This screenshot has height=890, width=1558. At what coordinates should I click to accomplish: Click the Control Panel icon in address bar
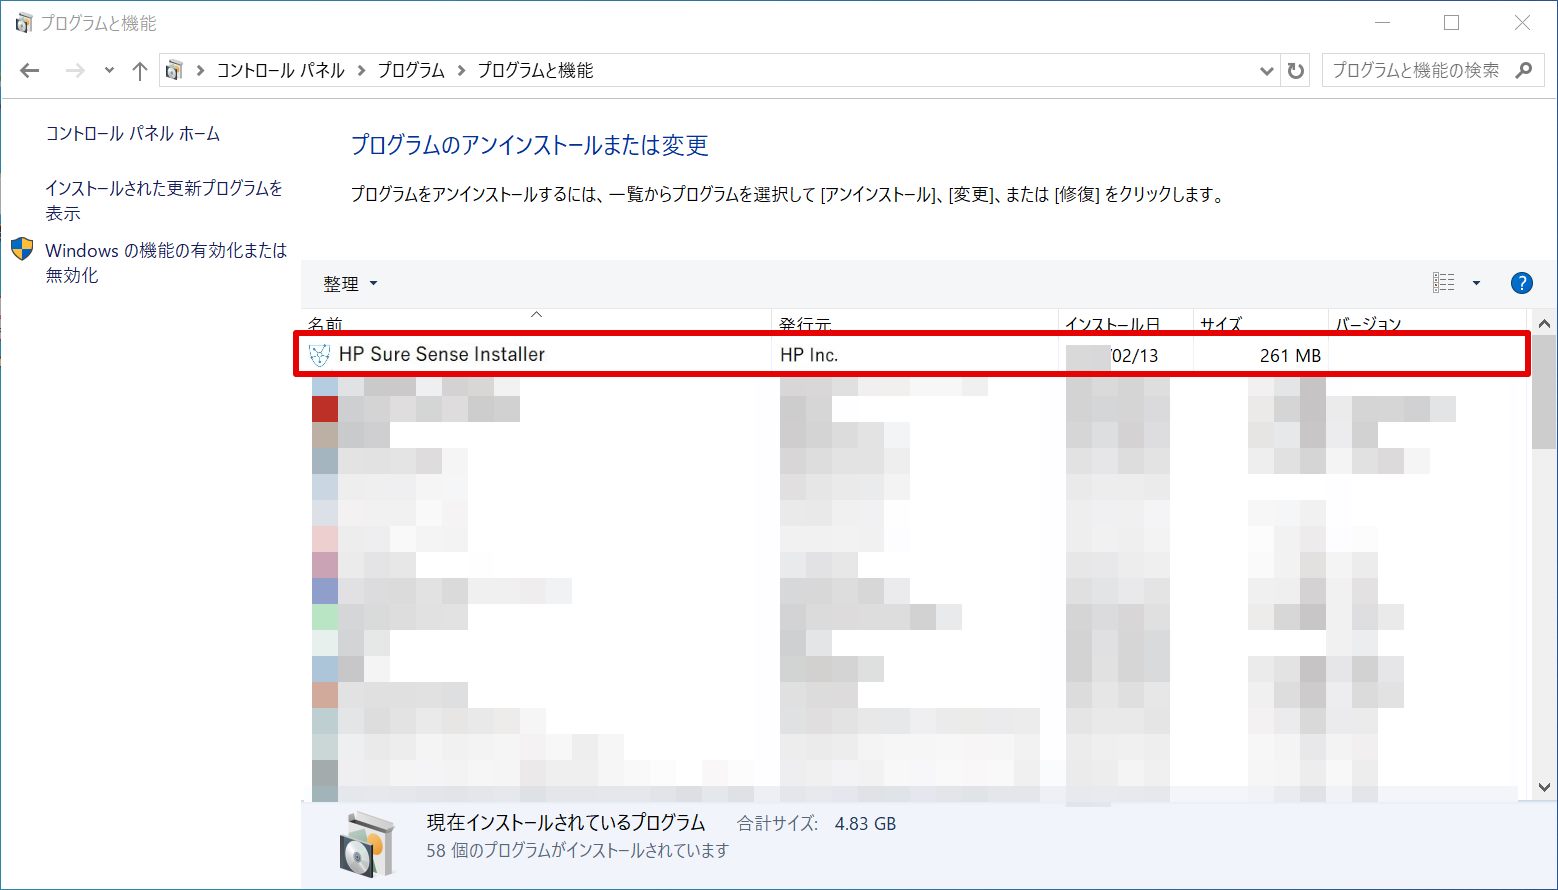tap(175, 70)
